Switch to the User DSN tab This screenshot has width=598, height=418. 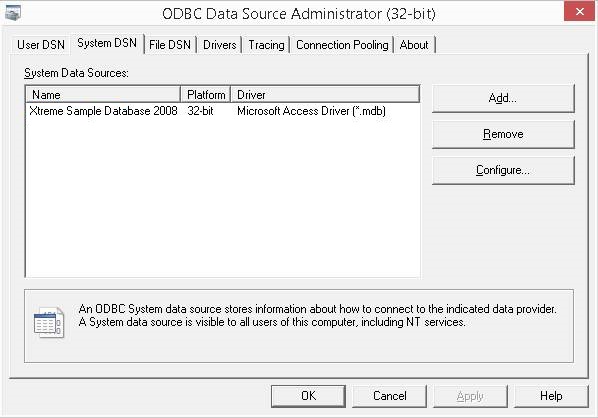point(41,45)
